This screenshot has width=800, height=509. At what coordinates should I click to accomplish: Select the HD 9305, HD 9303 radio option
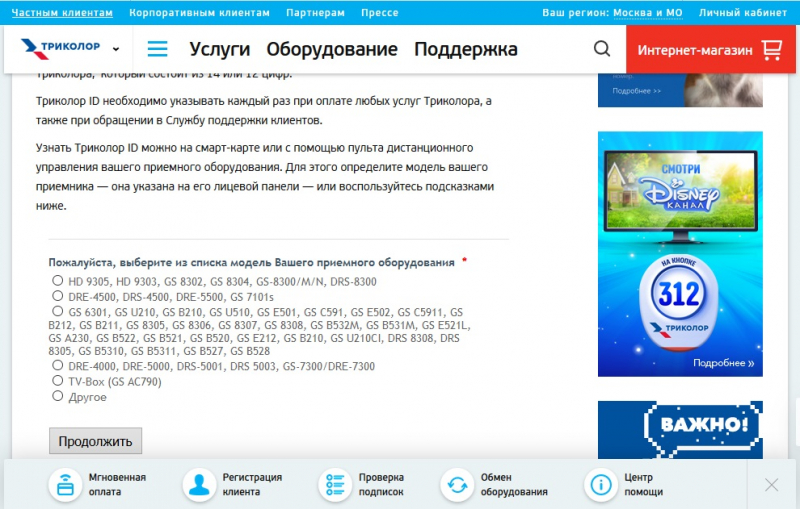click(57, 282)
